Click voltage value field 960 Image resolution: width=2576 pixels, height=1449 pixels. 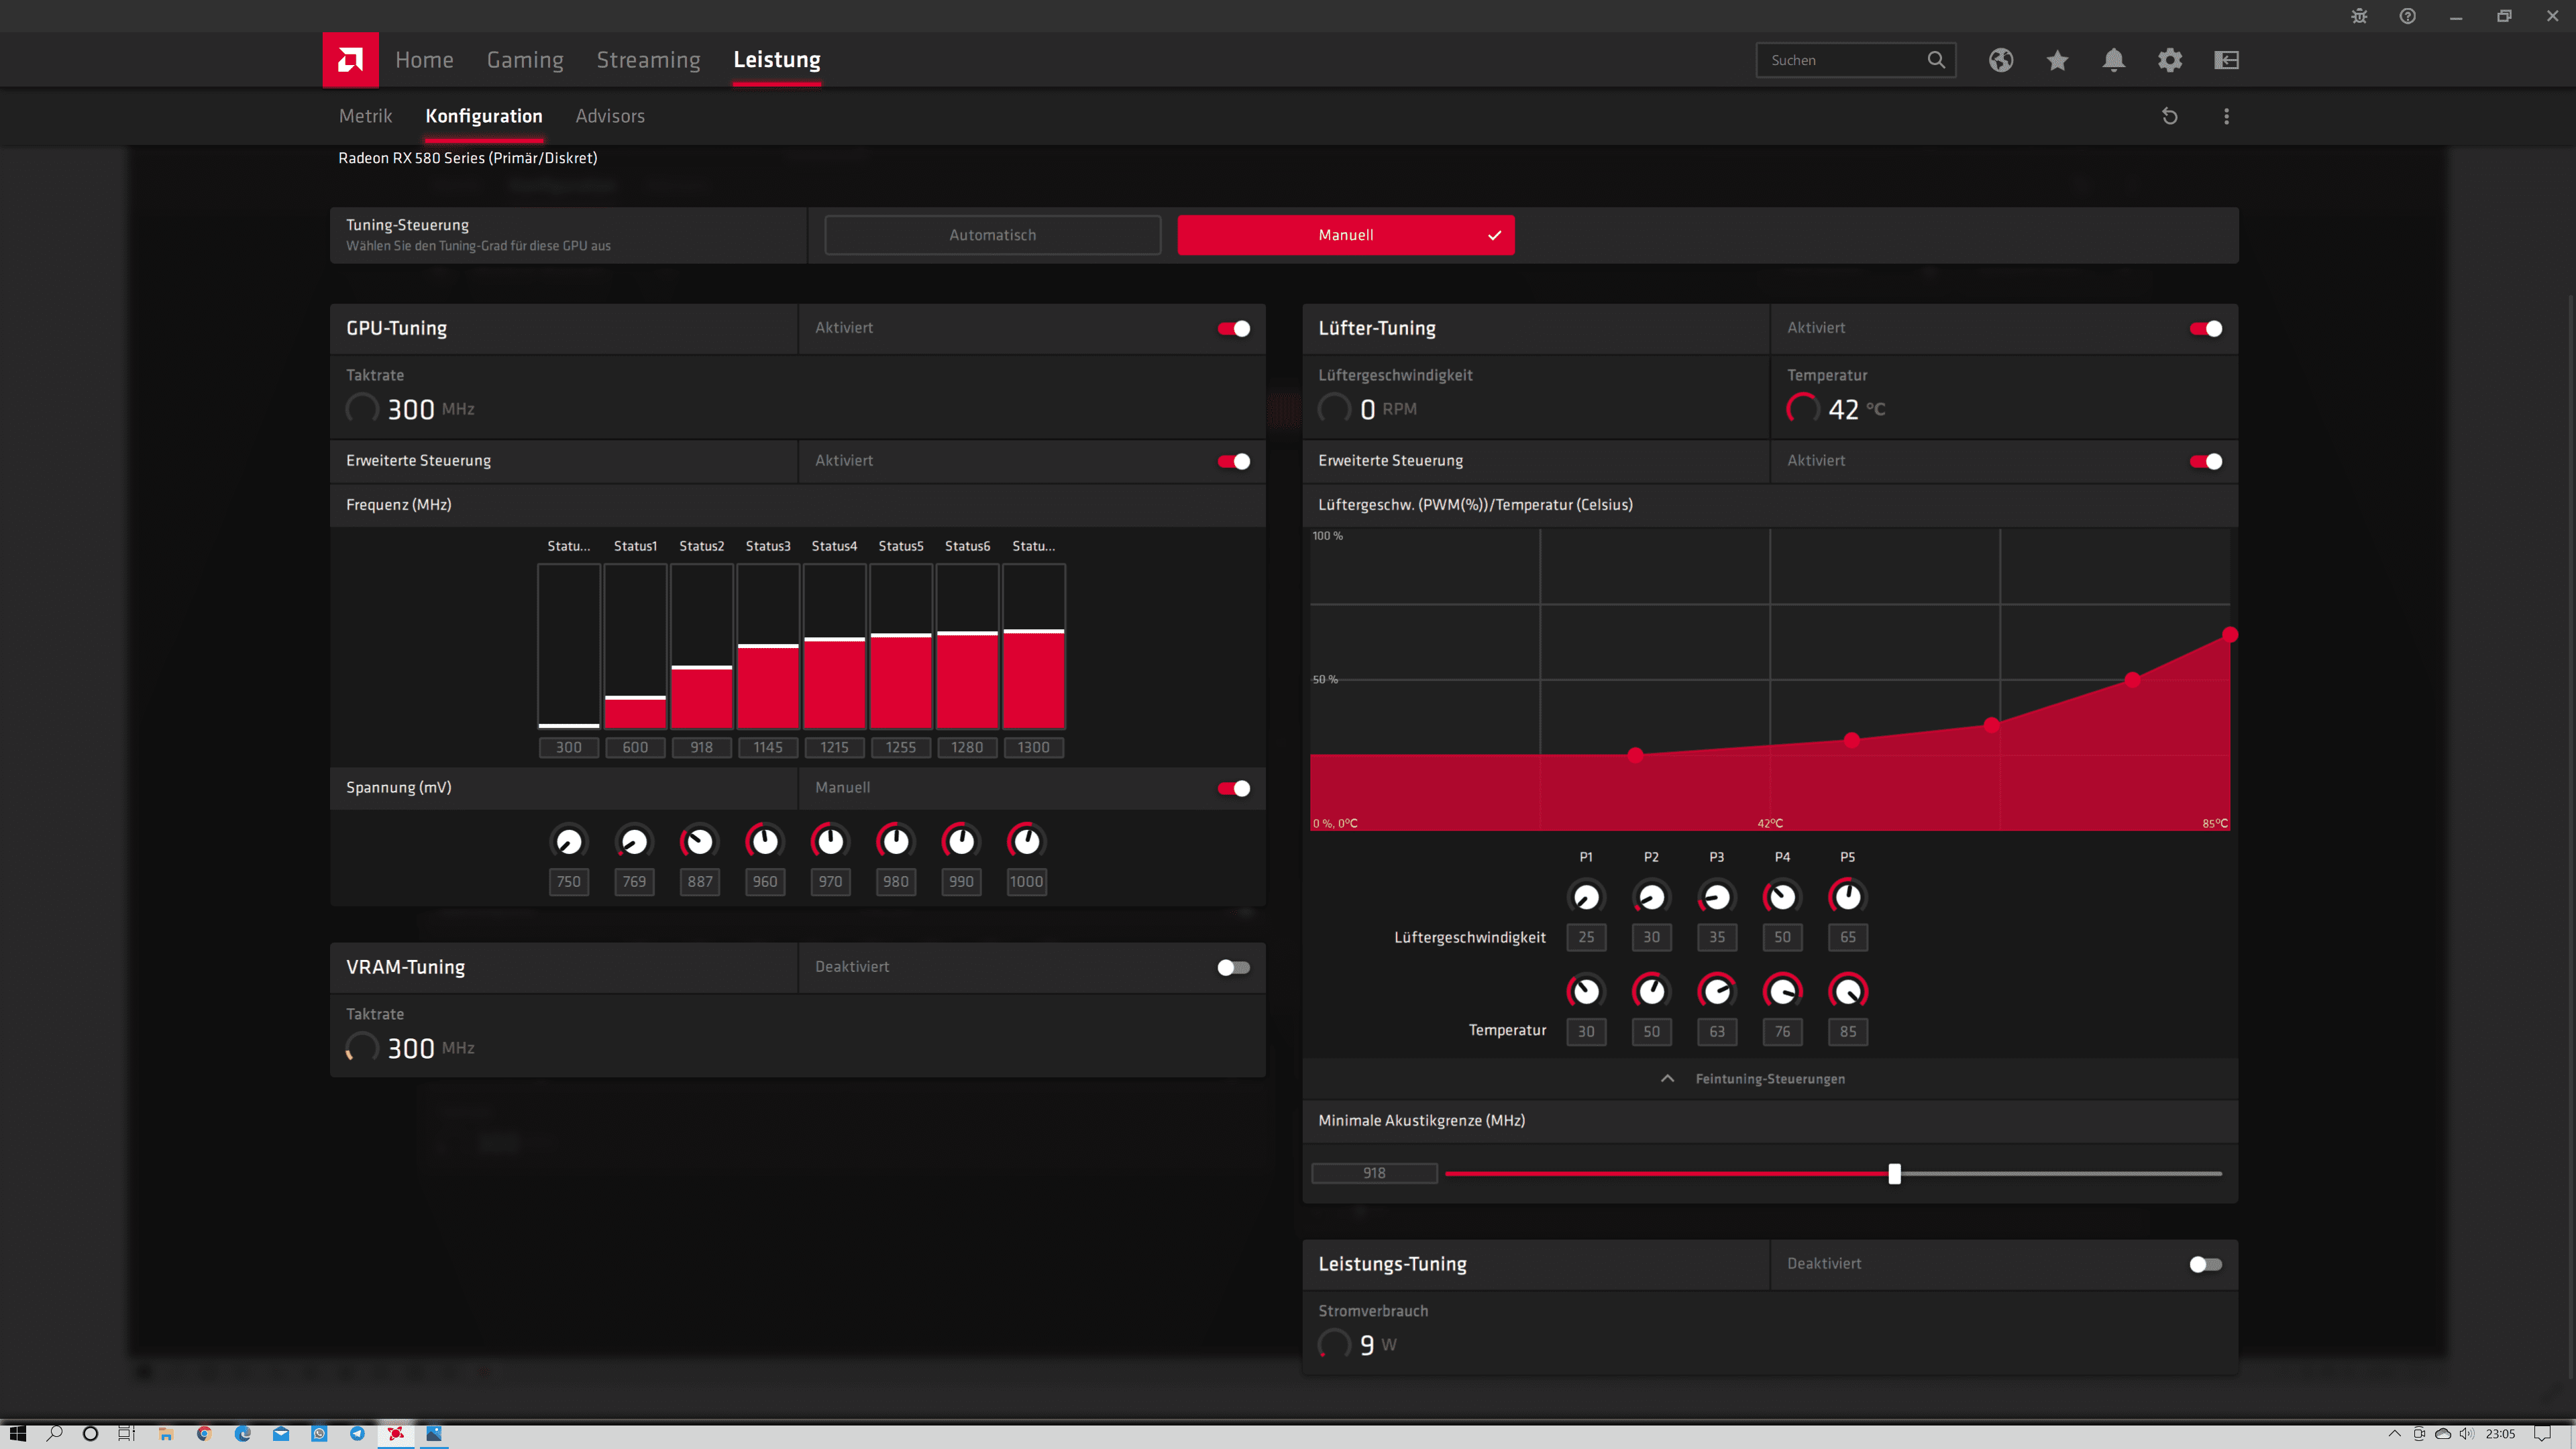(x=764, y=881)
